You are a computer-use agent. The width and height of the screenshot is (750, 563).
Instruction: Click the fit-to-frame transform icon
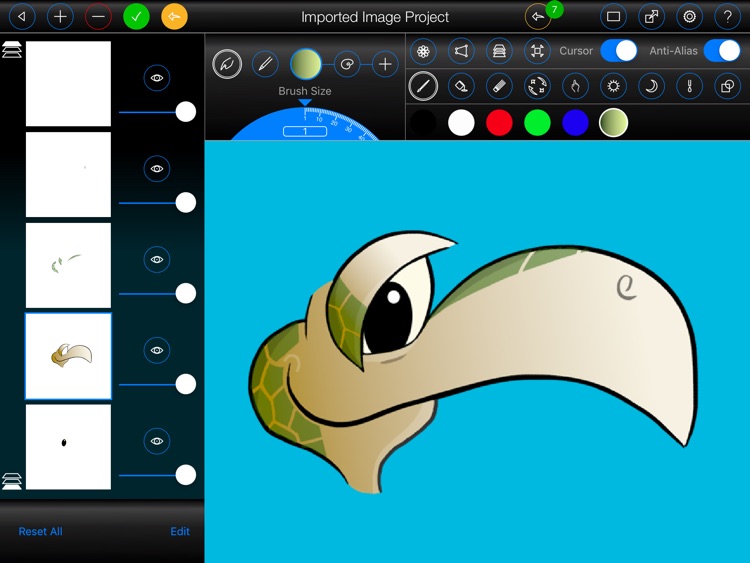(537, 51)
